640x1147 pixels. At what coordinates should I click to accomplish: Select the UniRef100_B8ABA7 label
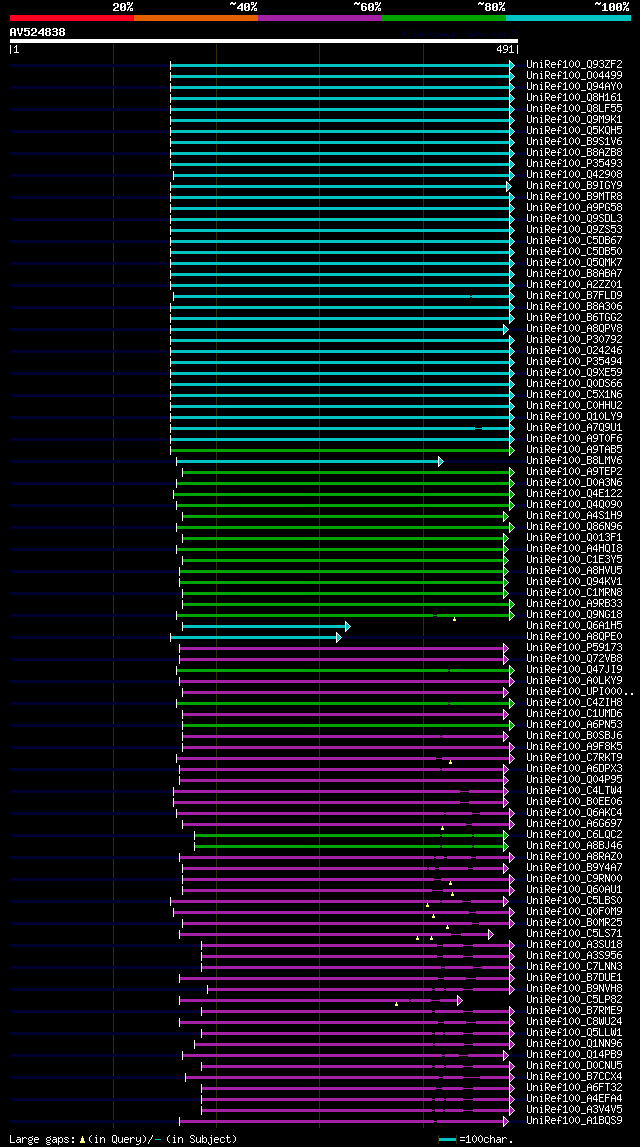pos(574,274)
